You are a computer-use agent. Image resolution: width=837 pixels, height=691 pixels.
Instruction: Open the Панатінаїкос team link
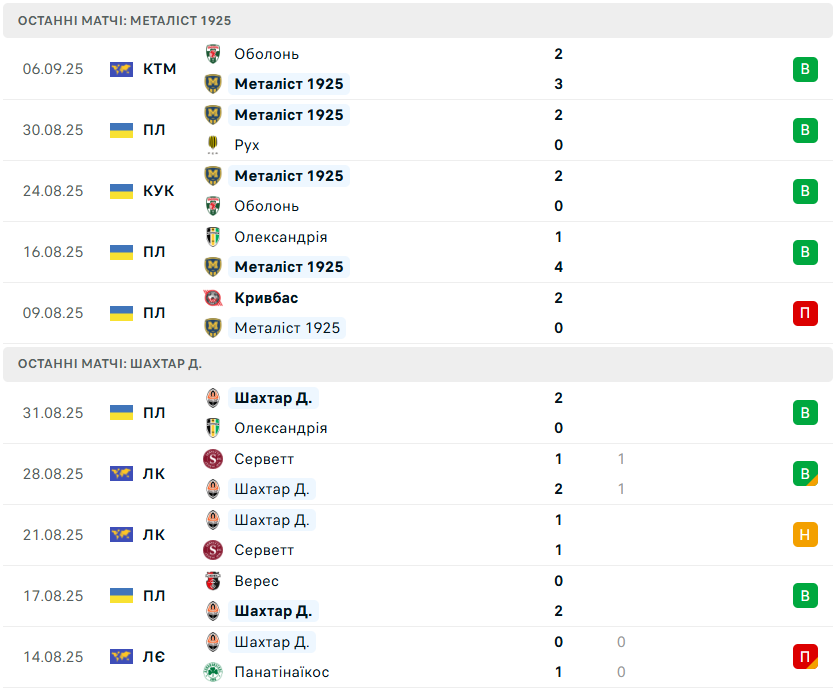coord(282,672)
